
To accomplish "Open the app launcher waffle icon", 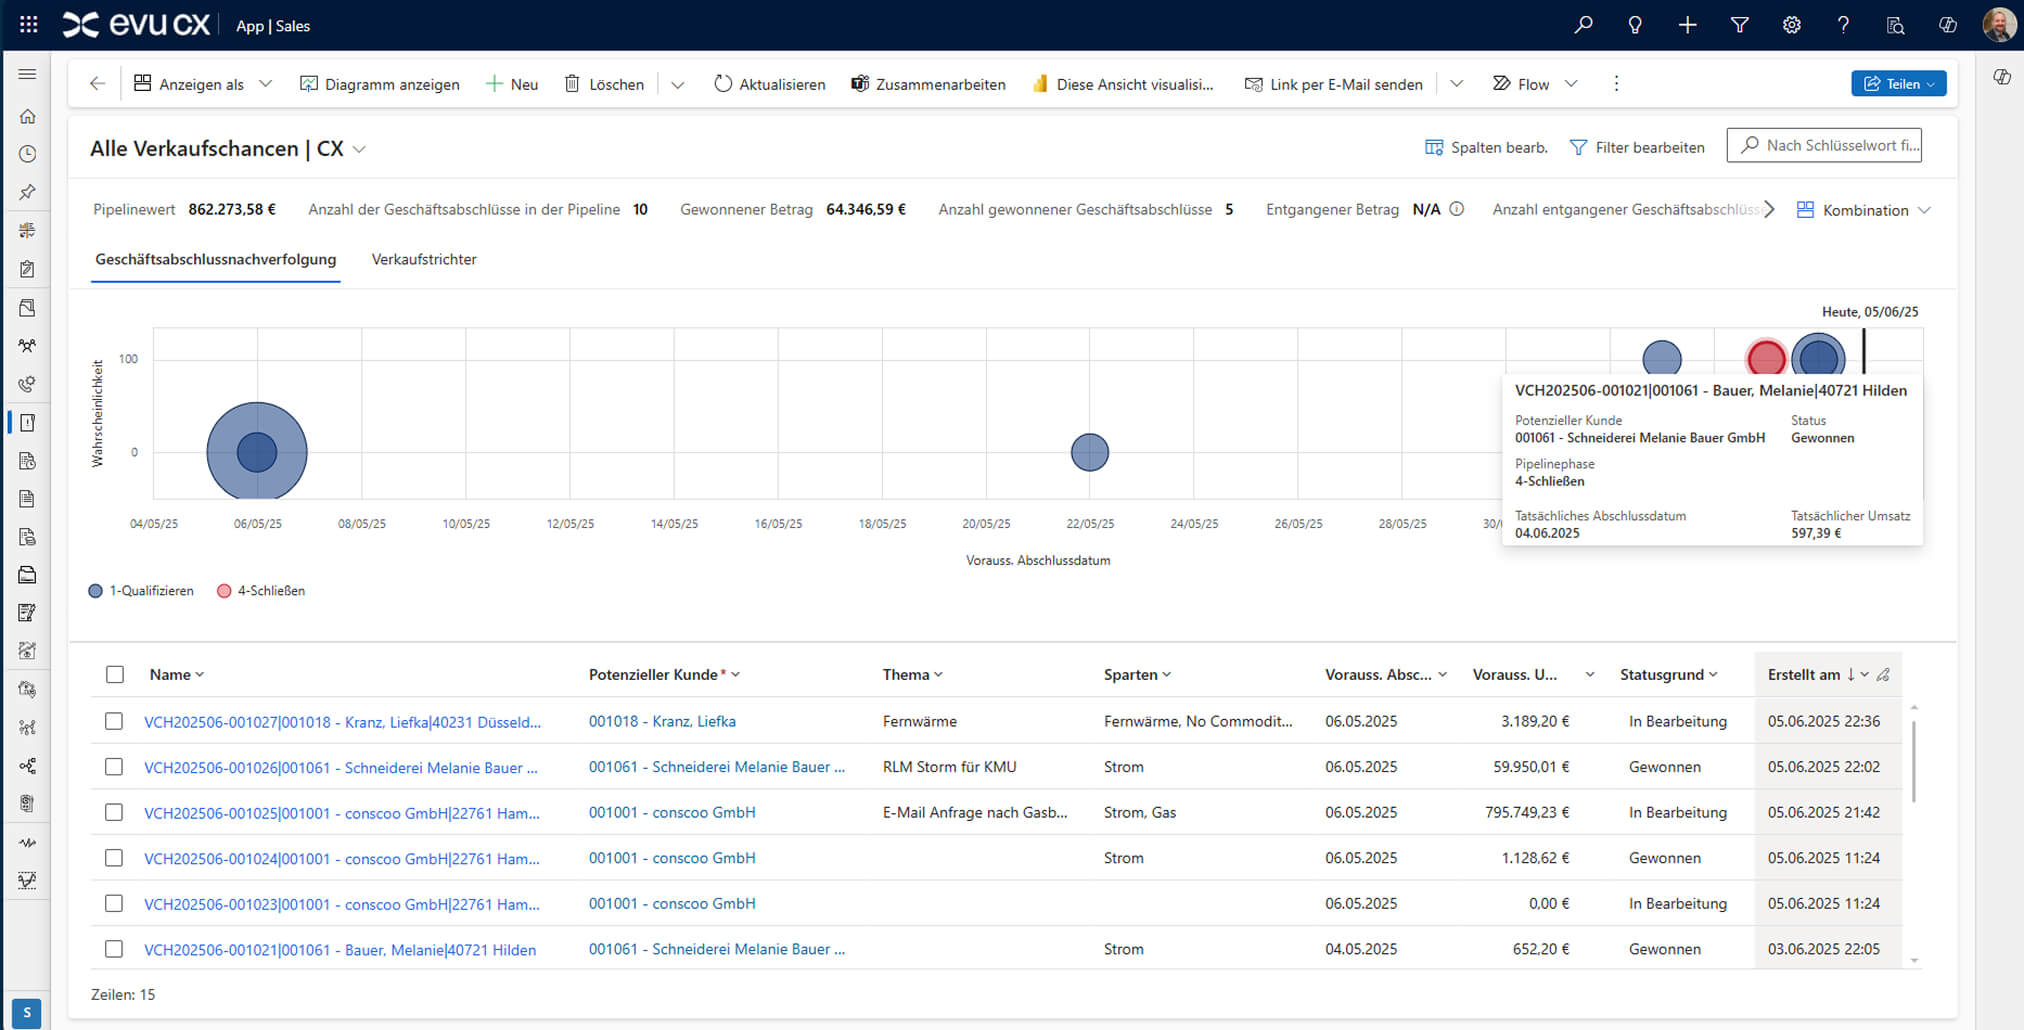I will point(29,25).
